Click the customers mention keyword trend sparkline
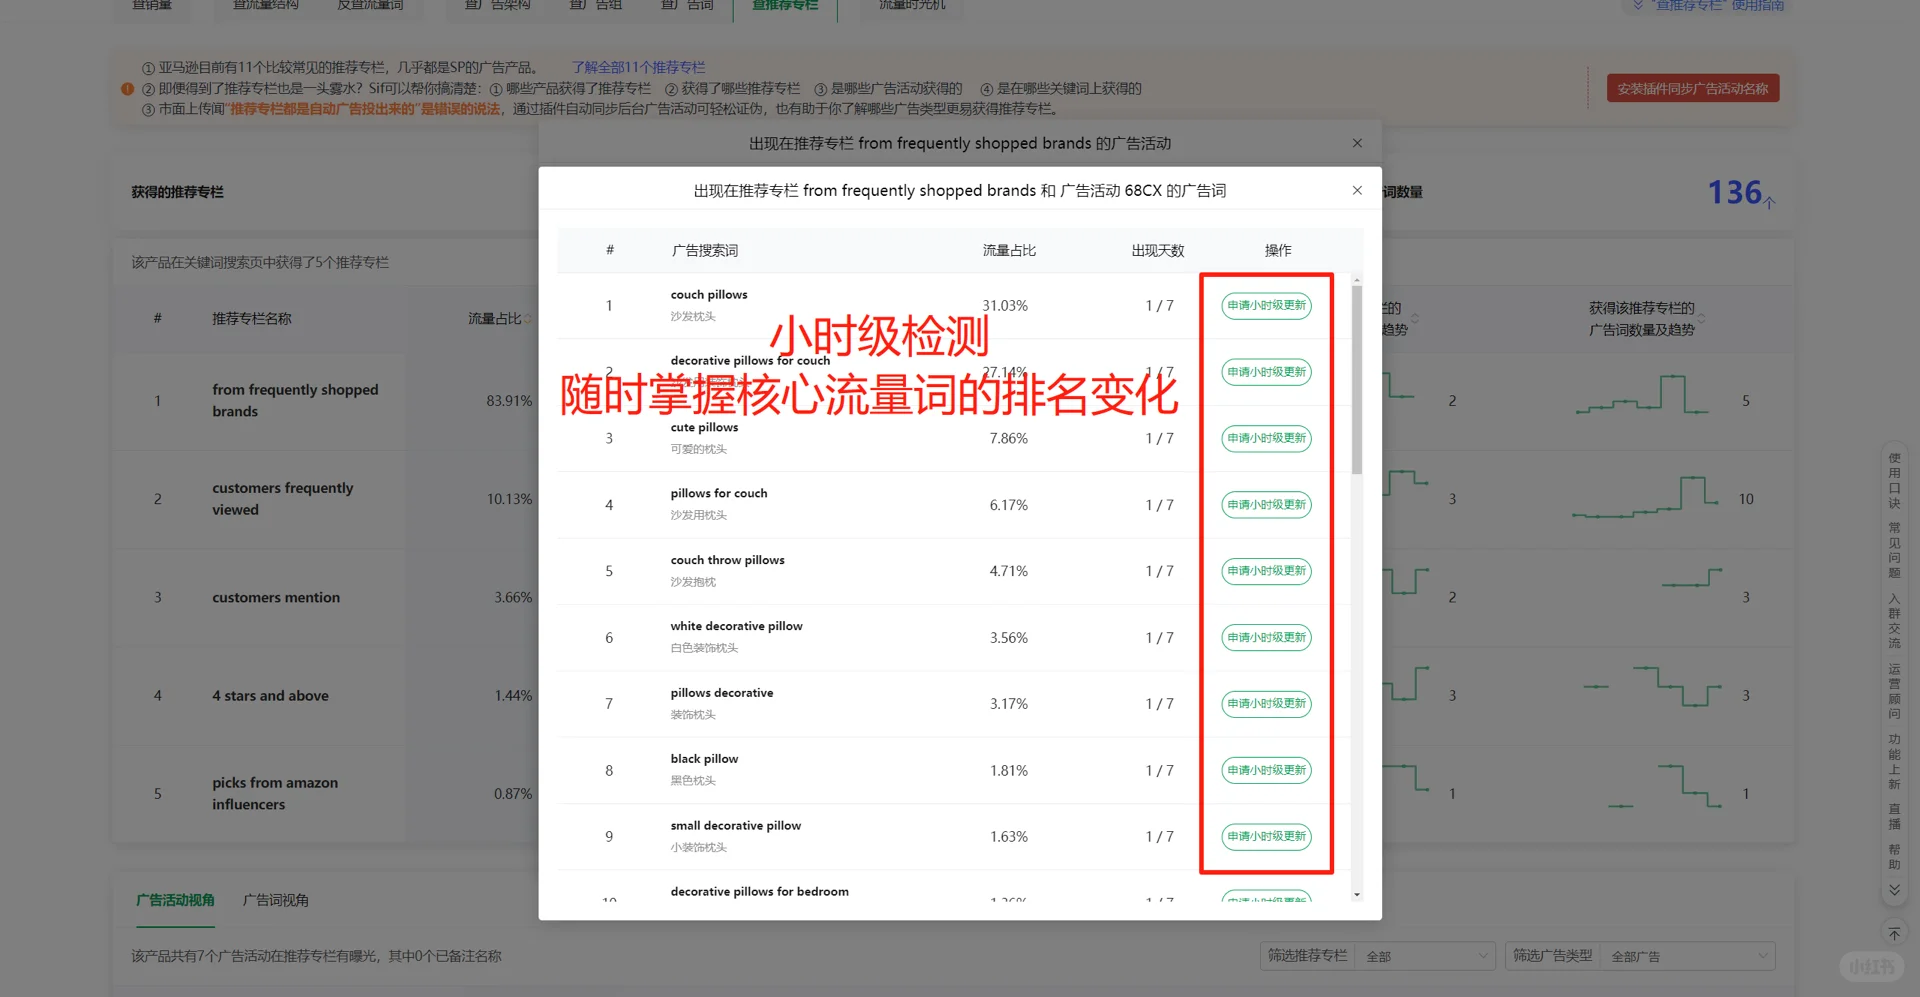Screen dimensions: 1920x997 (1692, 579)
